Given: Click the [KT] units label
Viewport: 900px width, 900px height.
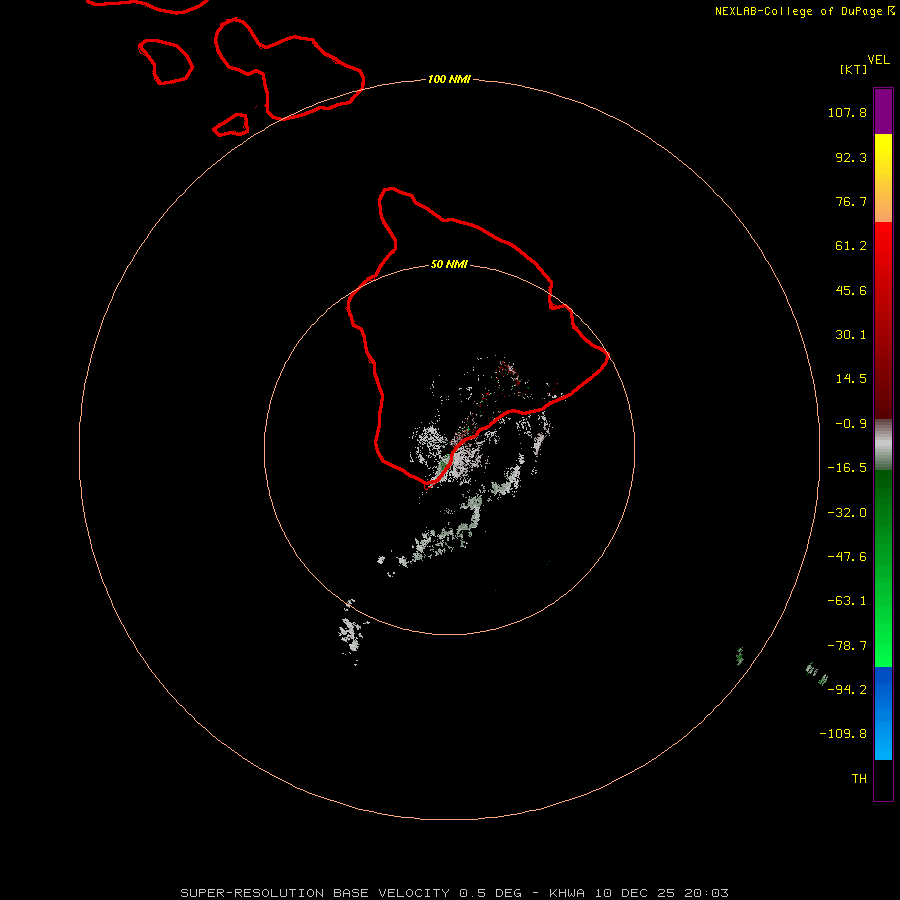Looking at the screenshot, I should click(854, 69).
